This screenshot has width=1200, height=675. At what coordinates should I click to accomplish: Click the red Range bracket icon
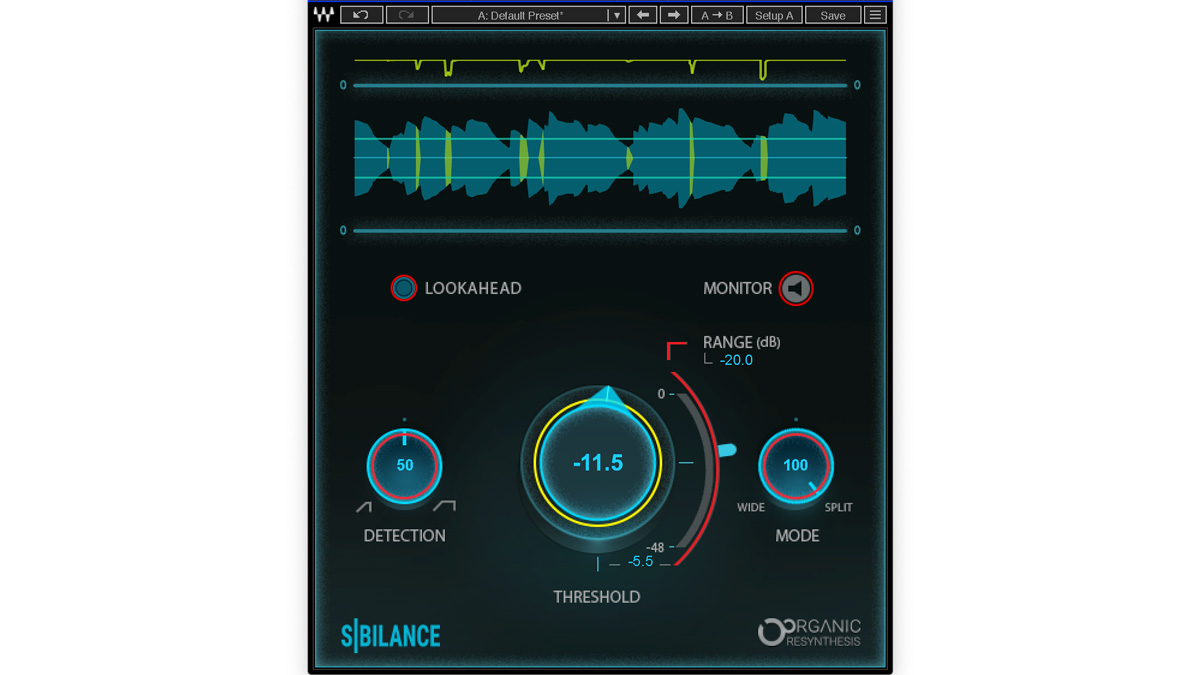click(x=677, y=350)
